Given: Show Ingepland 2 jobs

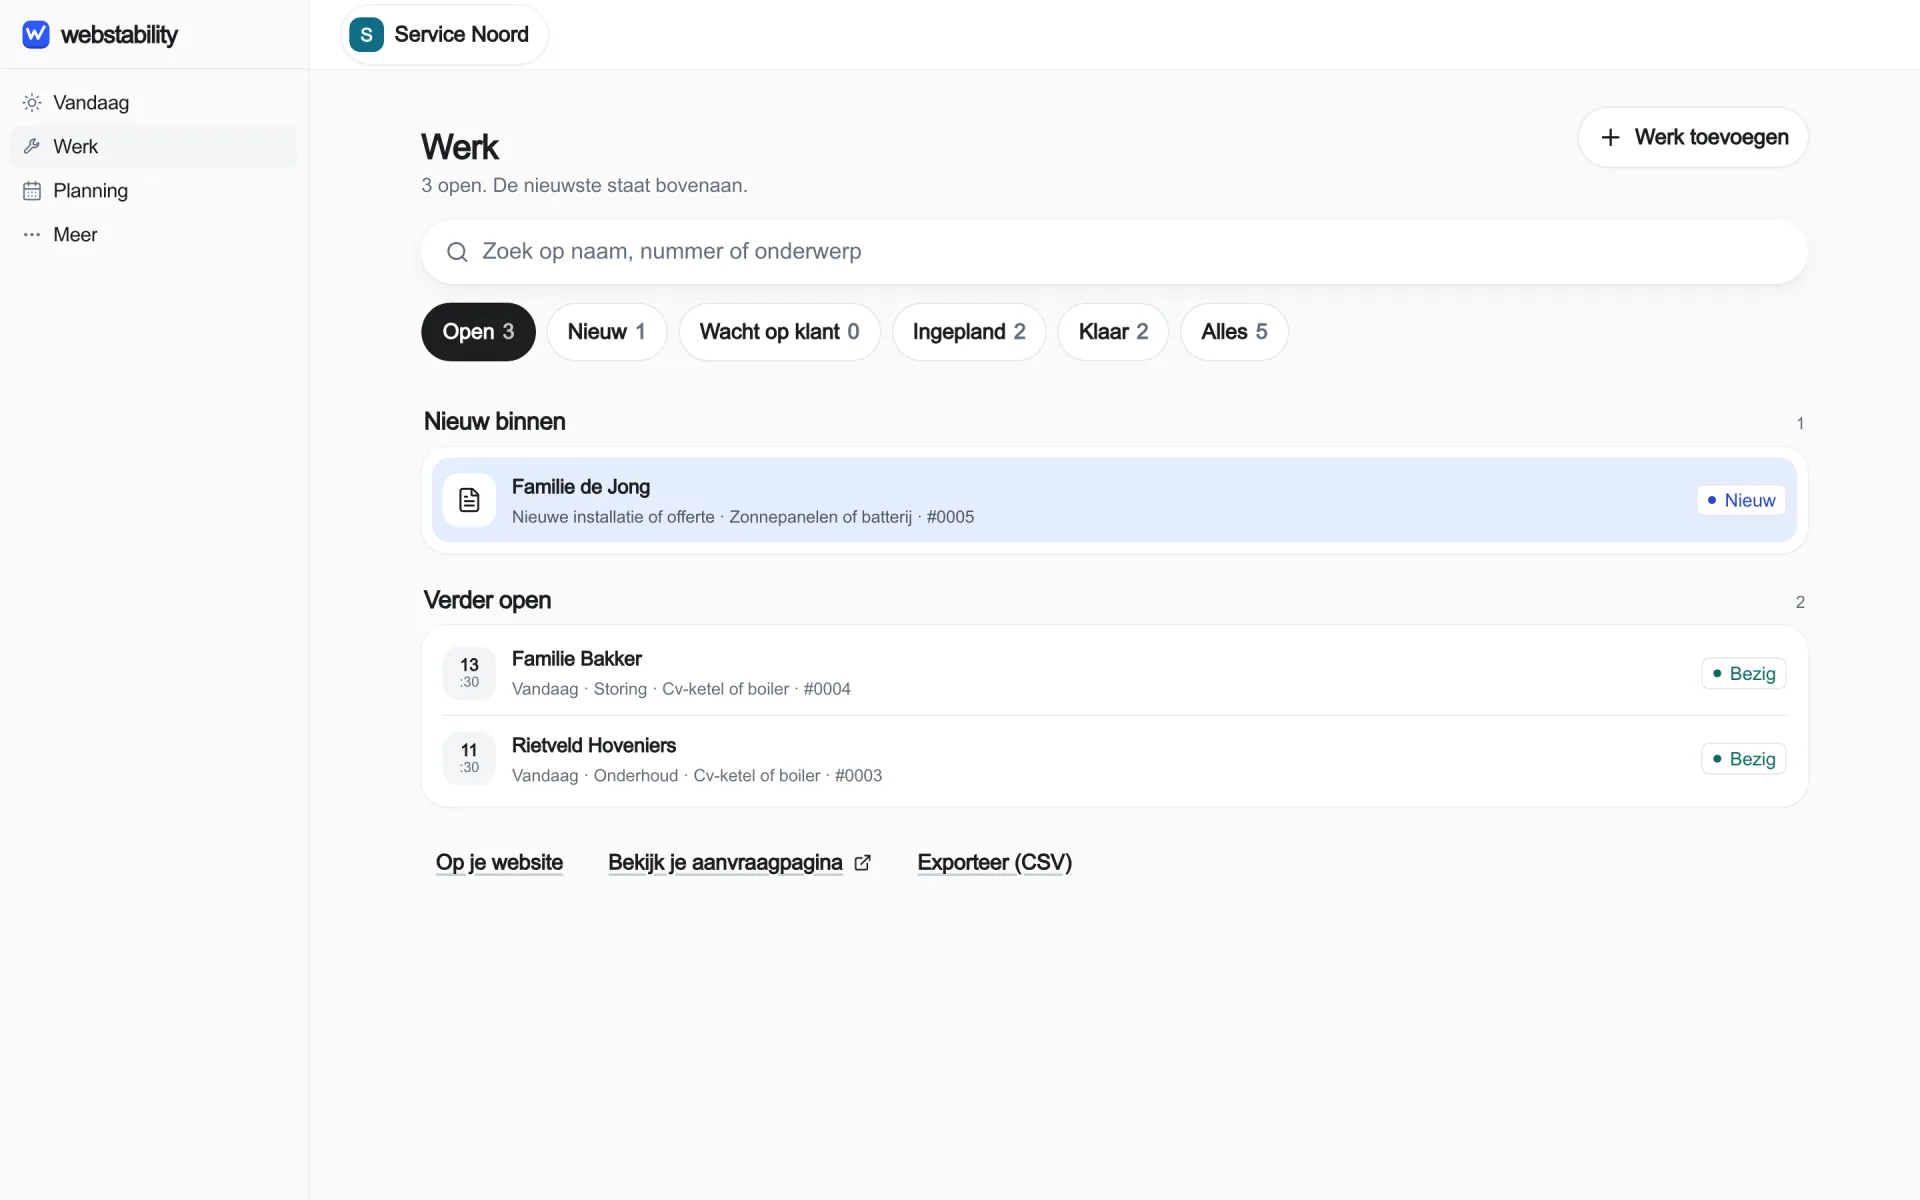Looking at the screenshot, I should tap(969, 332).
